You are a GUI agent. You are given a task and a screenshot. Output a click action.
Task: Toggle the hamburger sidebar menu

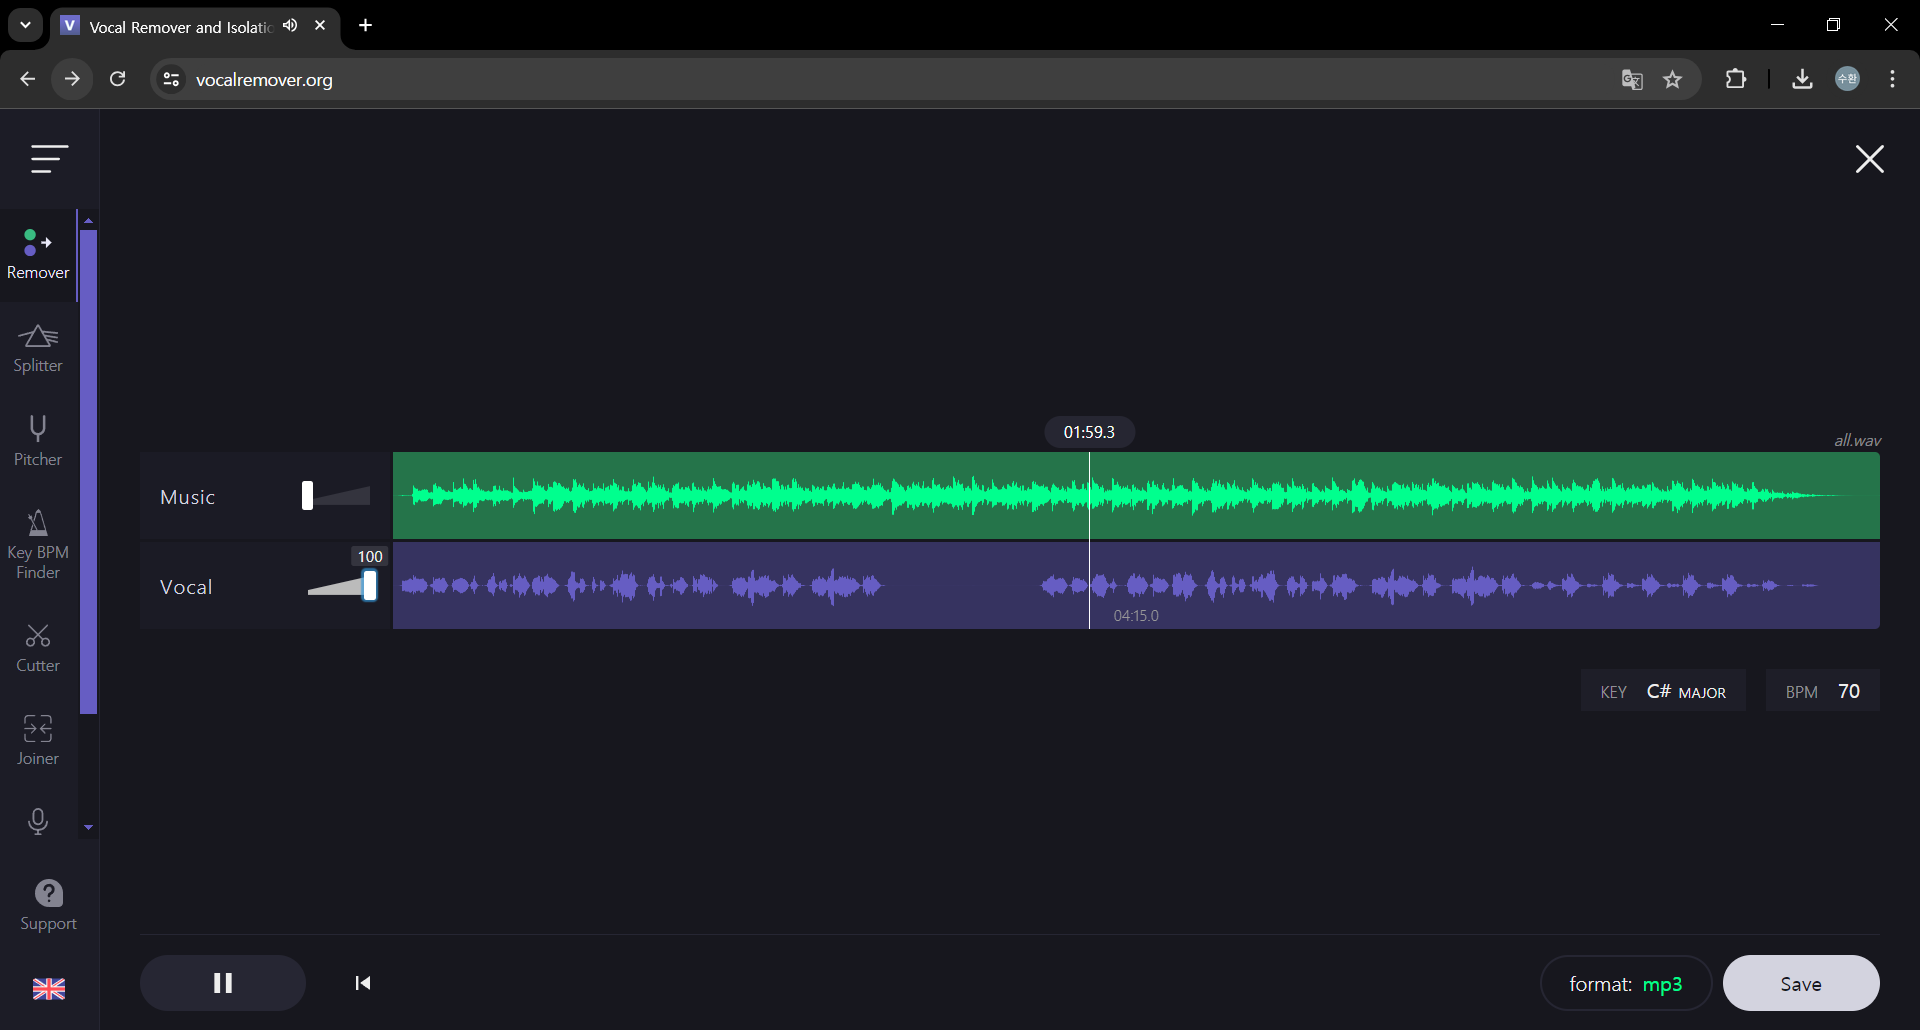[49, 159]
